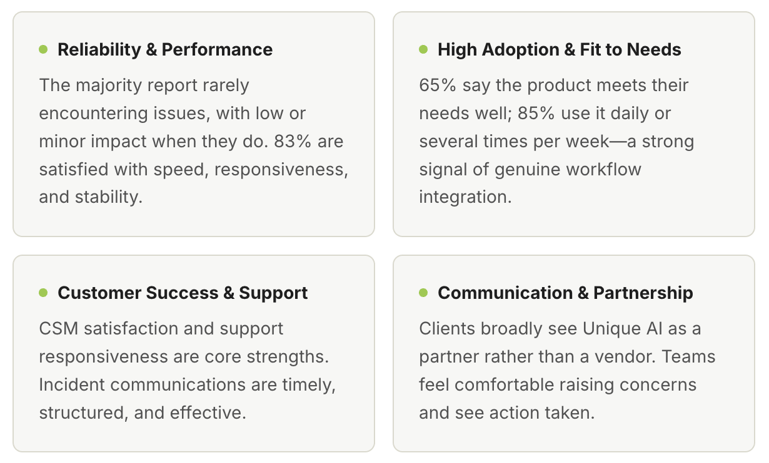Click the Reliability & Performance heading

tap(165, 49)
